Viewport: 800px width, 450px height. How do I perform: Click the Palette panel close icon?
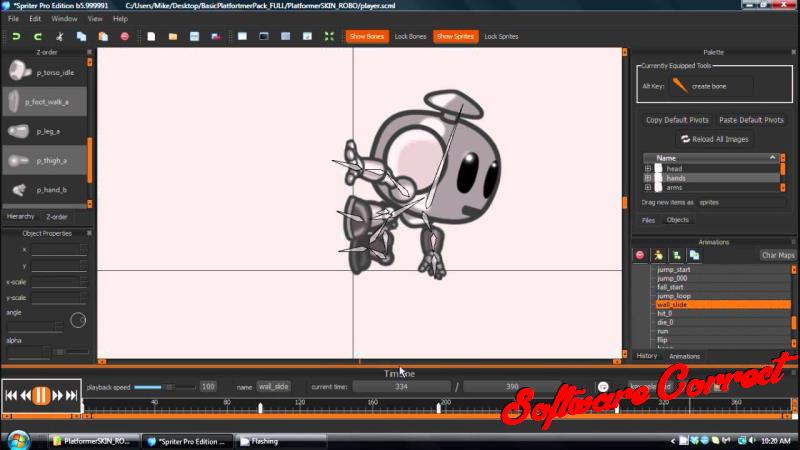(x=793, y=52)
